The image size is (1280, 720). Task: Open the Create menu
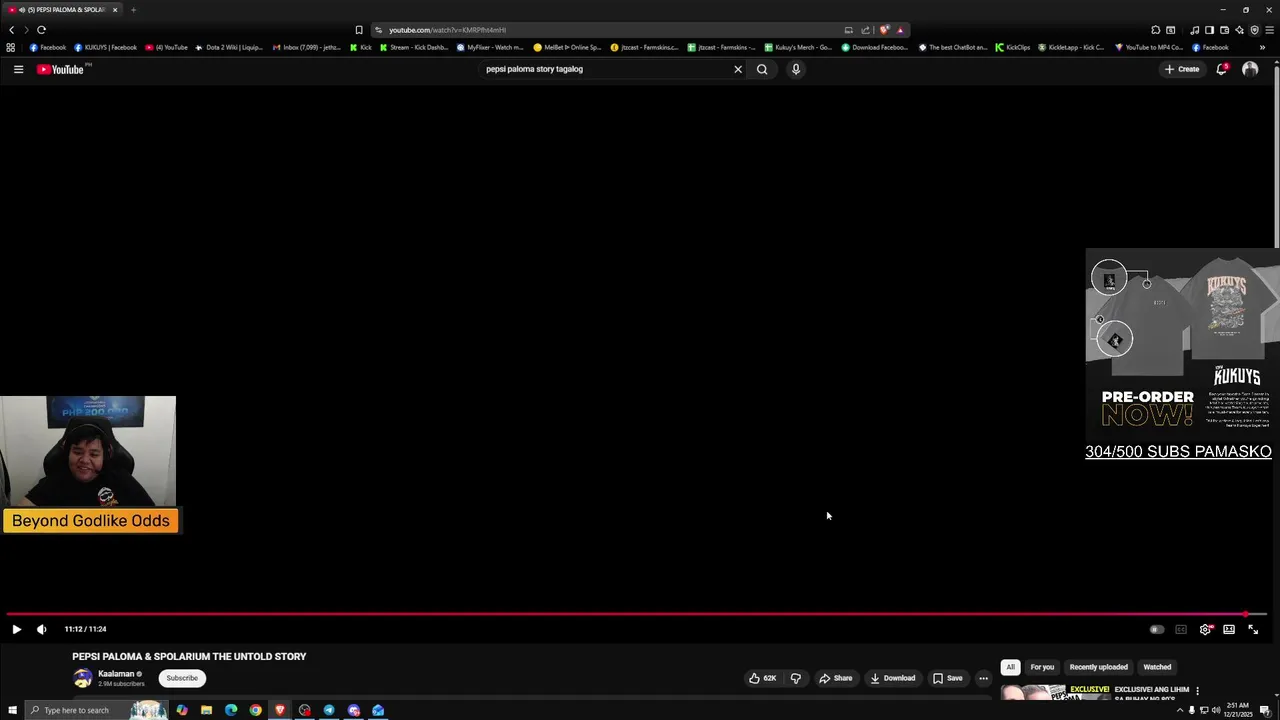click(x=1182, y=69)
